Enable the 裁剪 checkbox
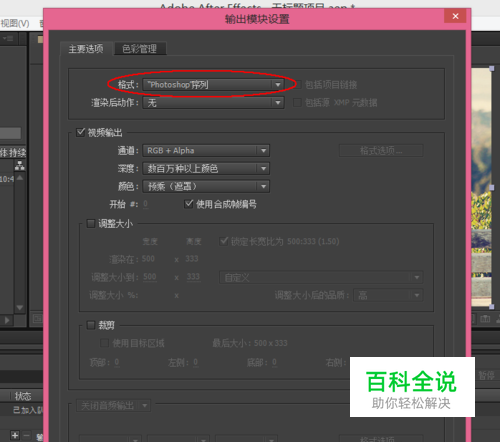Viewport: 500px width, 442px height. [x=91, y=325]
